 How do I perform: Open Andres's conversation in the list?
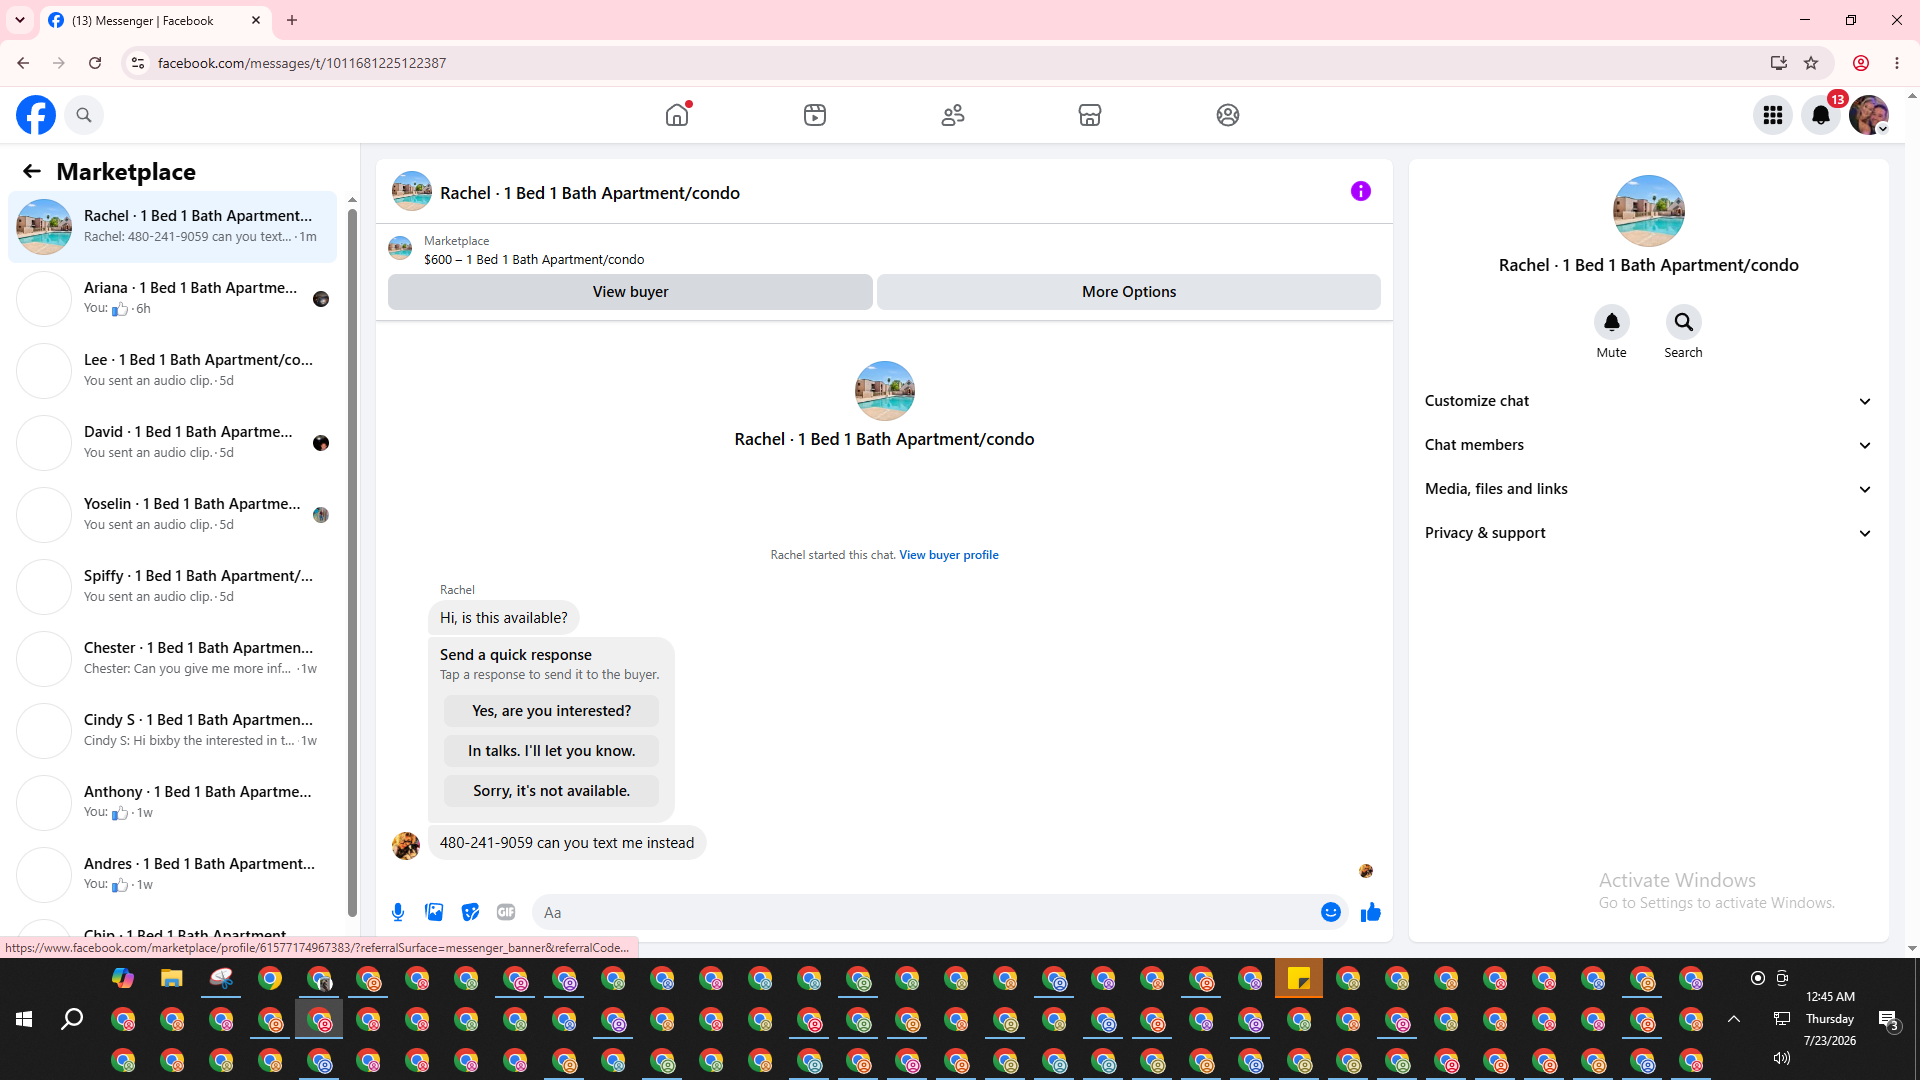click(x=173, y=875)
